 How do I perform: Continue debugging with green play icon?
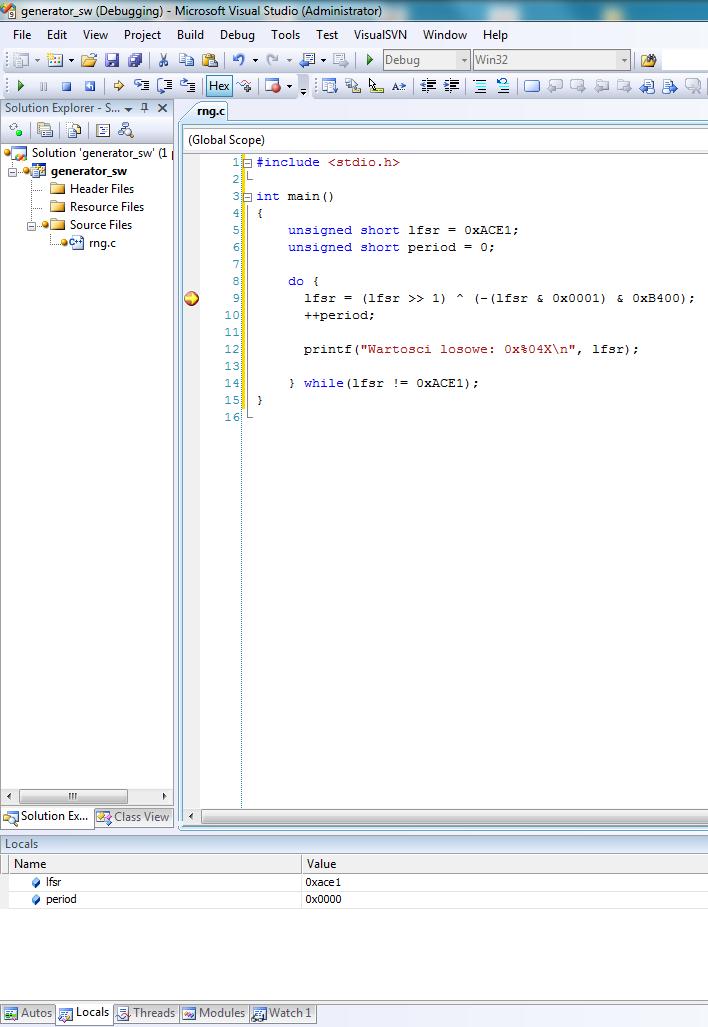20,86
